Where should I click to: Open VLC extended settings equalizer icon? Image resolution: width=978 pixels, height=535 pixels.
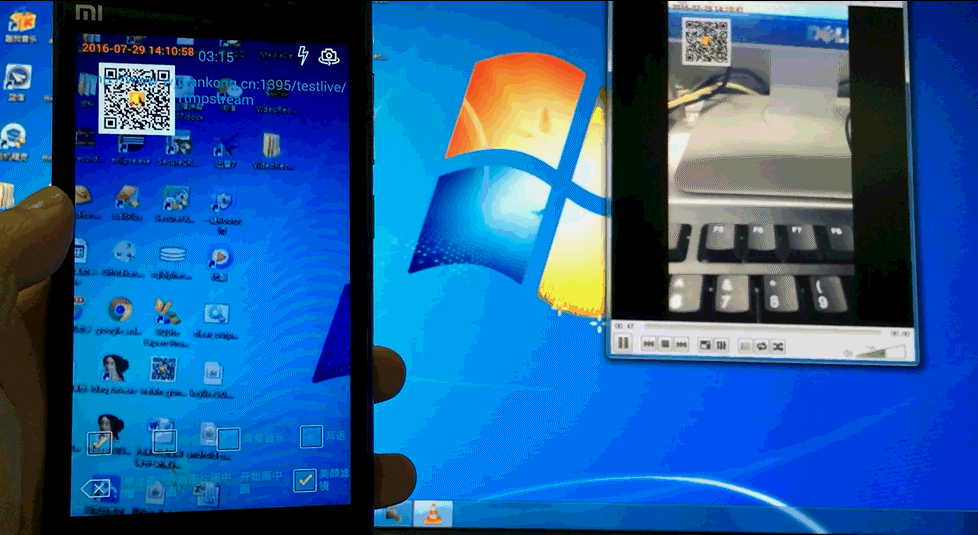721,345
